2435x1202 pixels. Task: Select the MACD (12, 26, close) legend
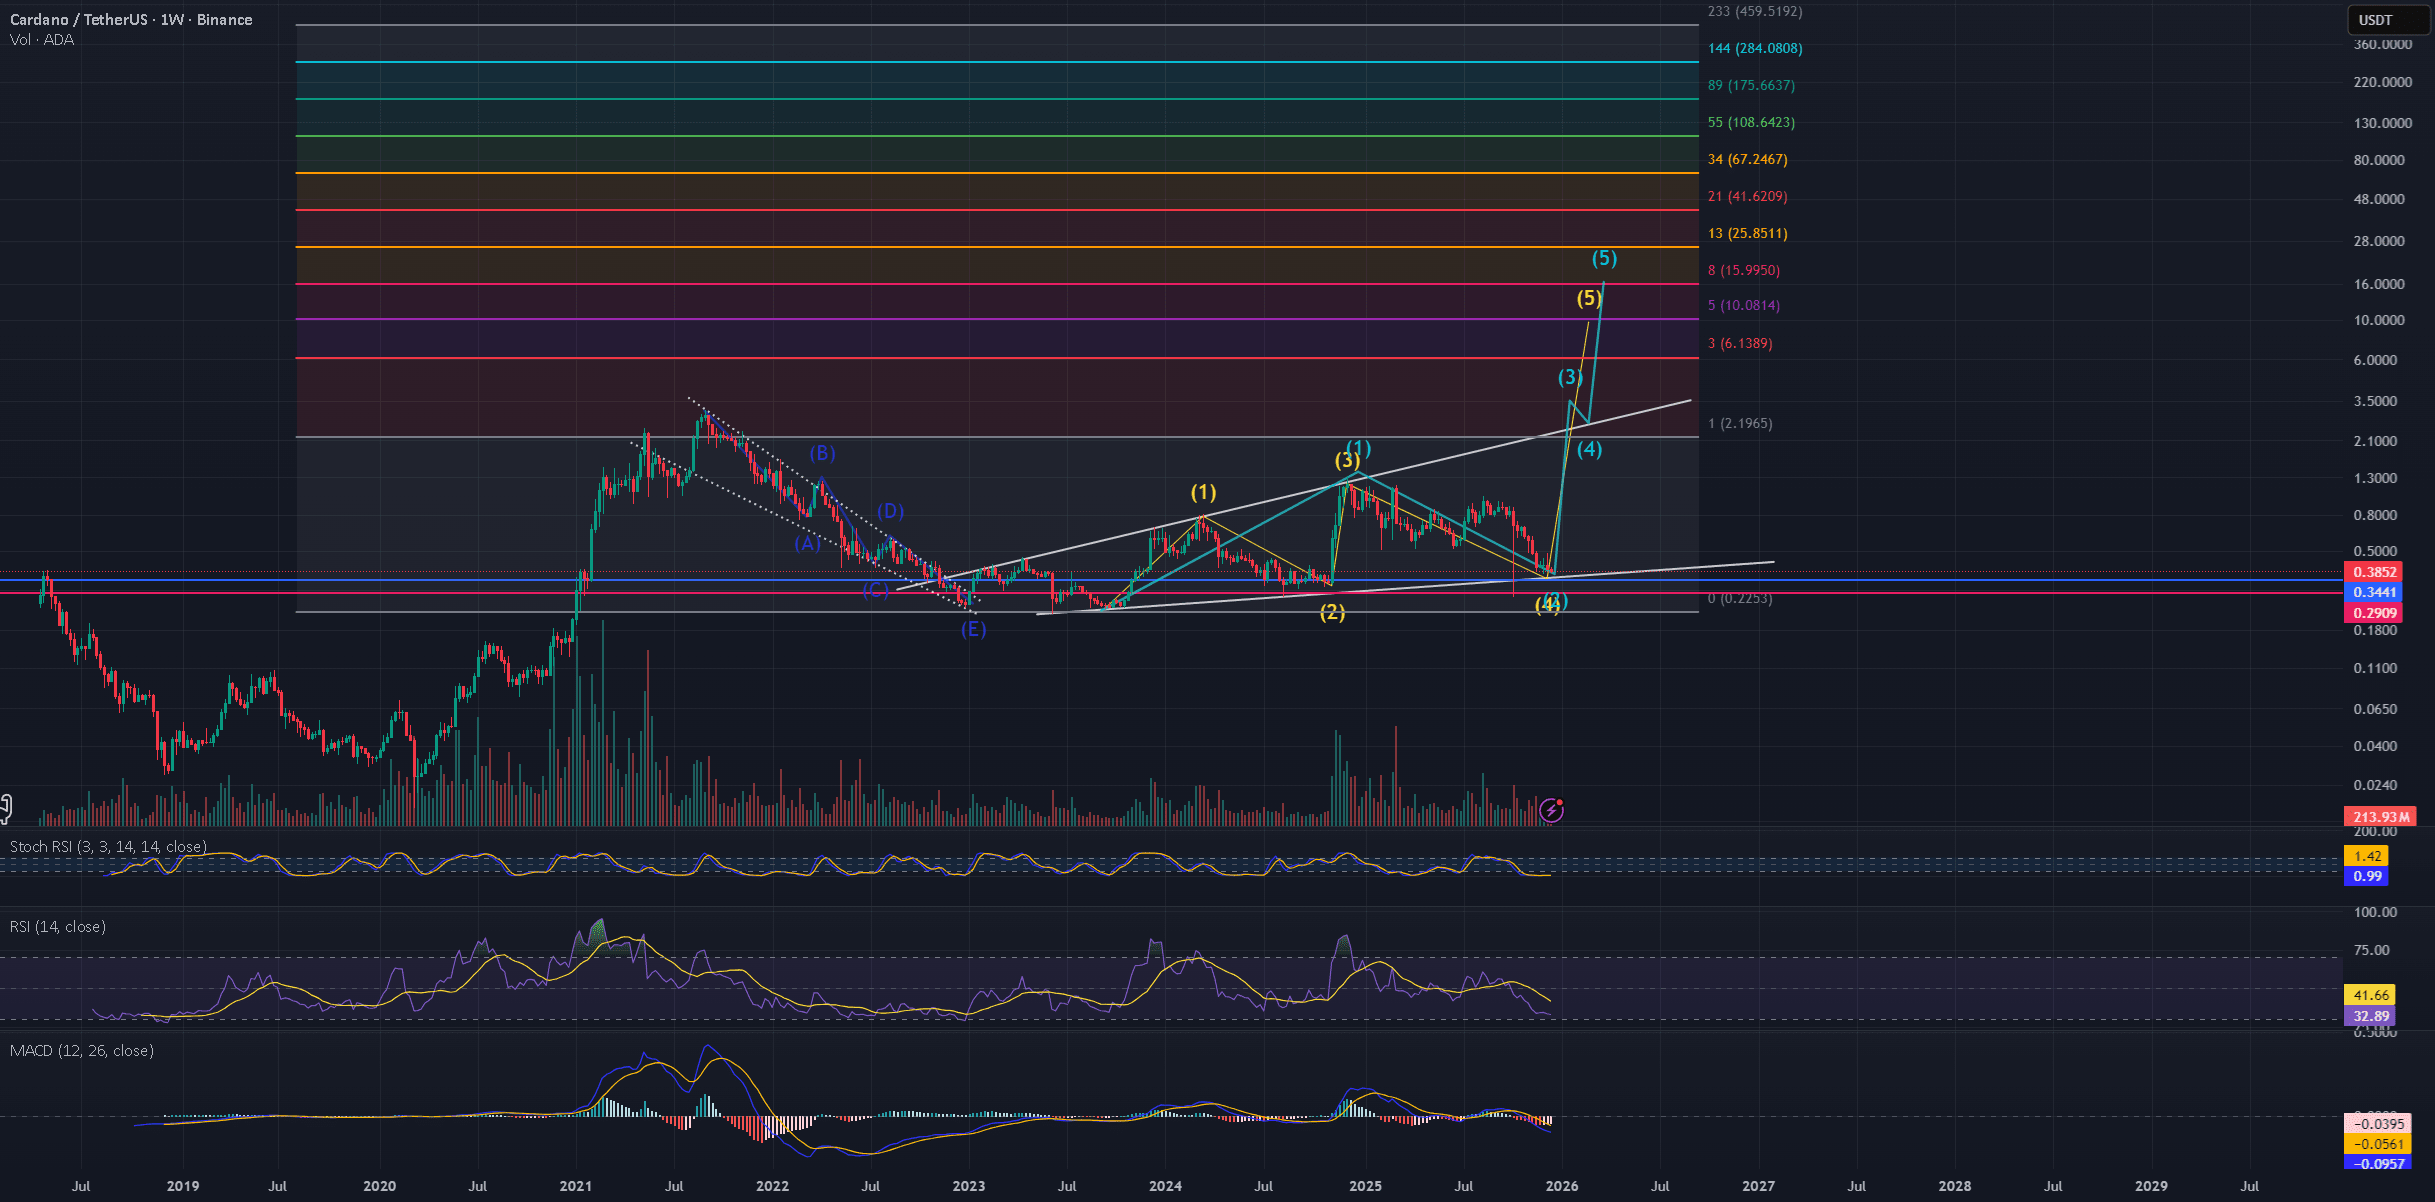click(82, 1051)
